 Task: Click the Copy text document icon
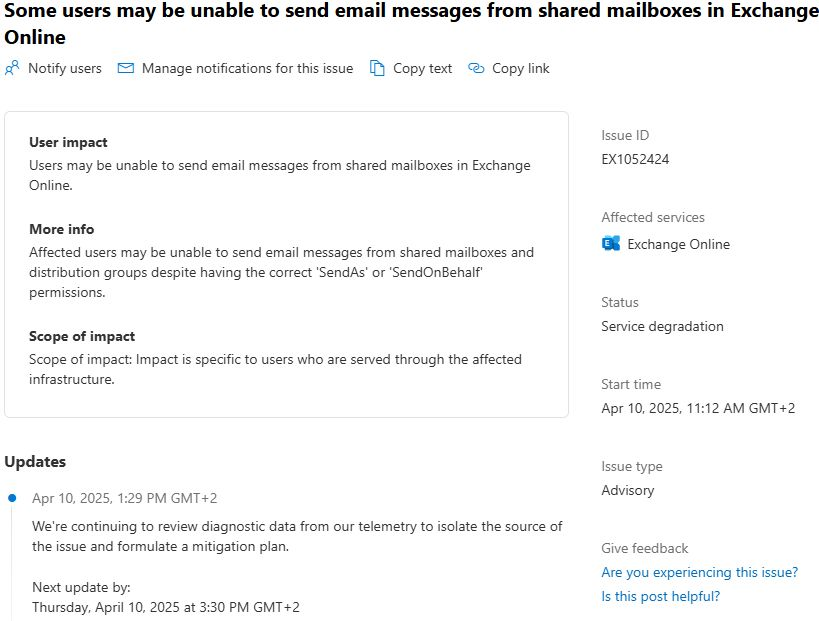coord(377,68)
